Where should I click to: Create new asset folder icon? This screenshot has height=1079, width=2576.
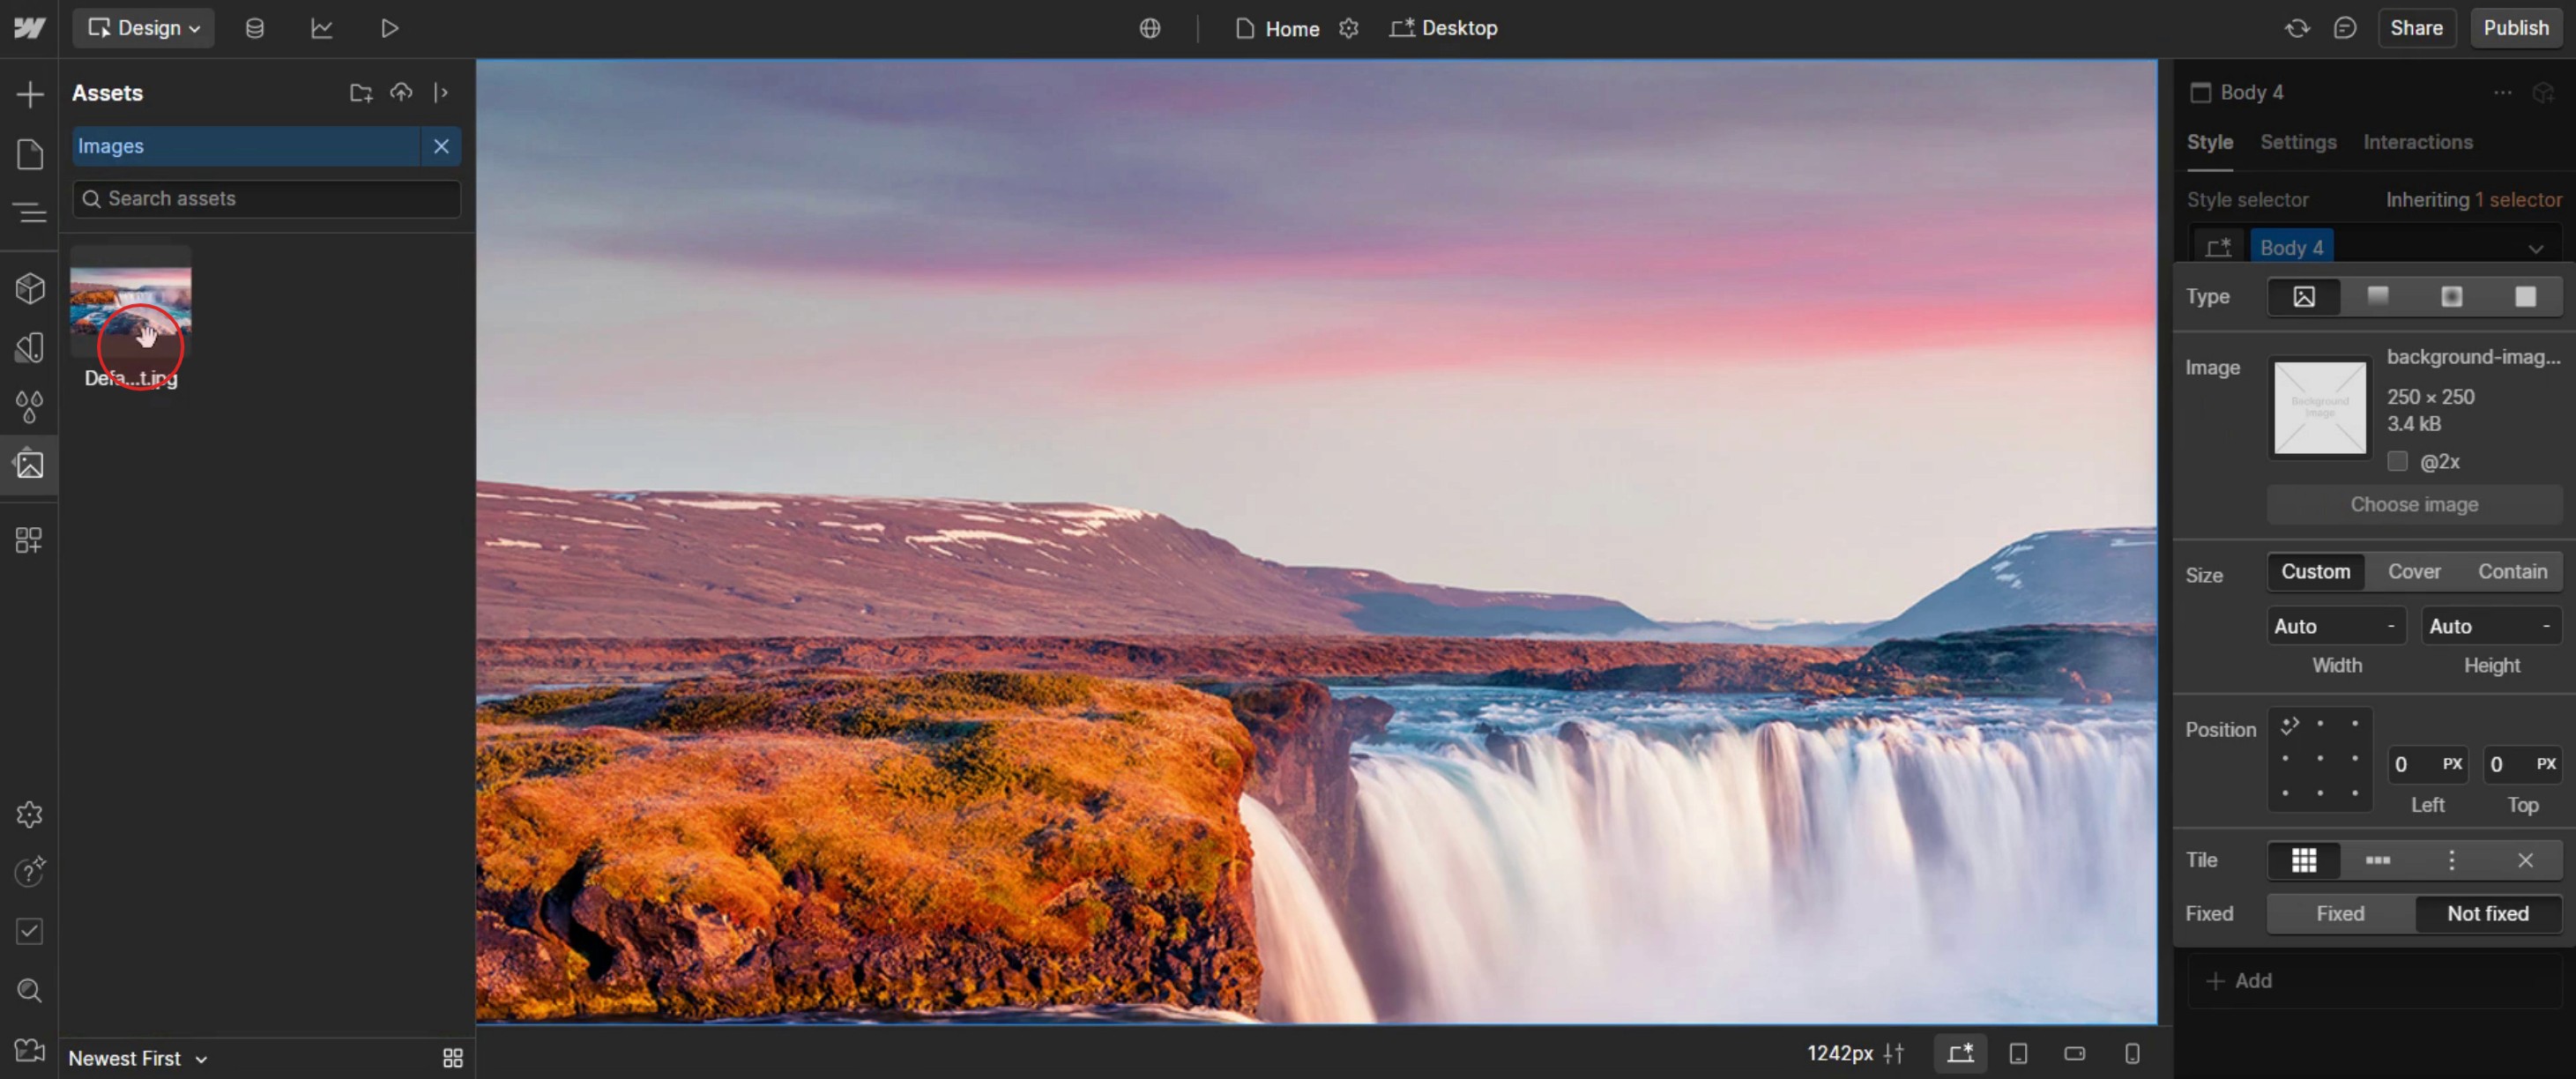360,93
